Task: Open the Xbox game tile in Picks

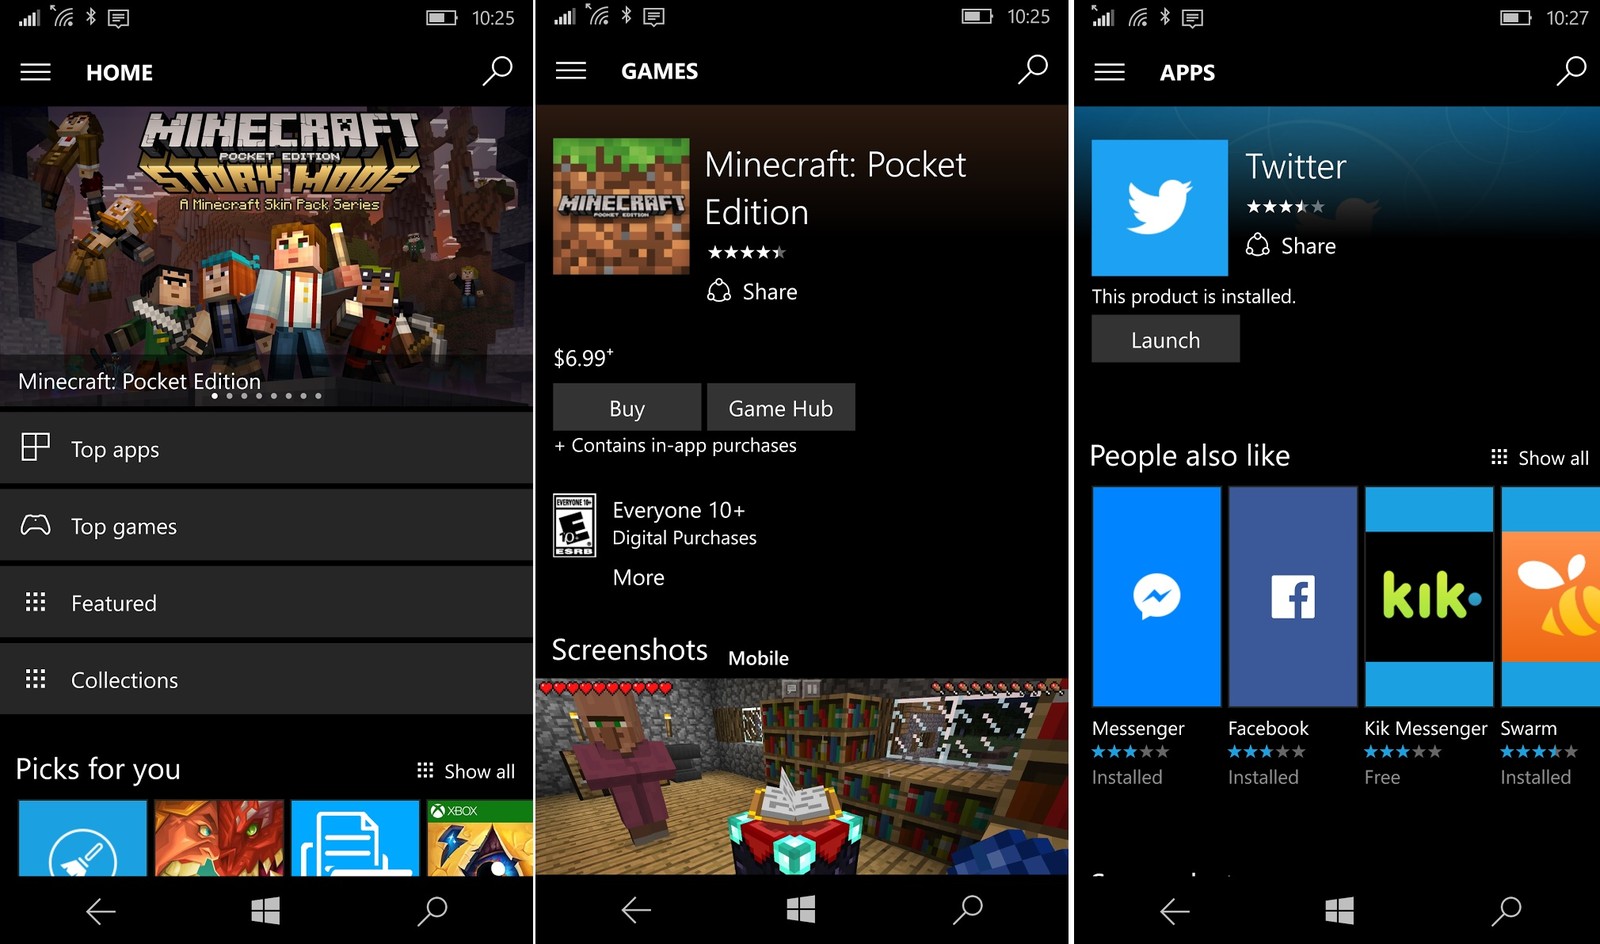Action: 480,838
